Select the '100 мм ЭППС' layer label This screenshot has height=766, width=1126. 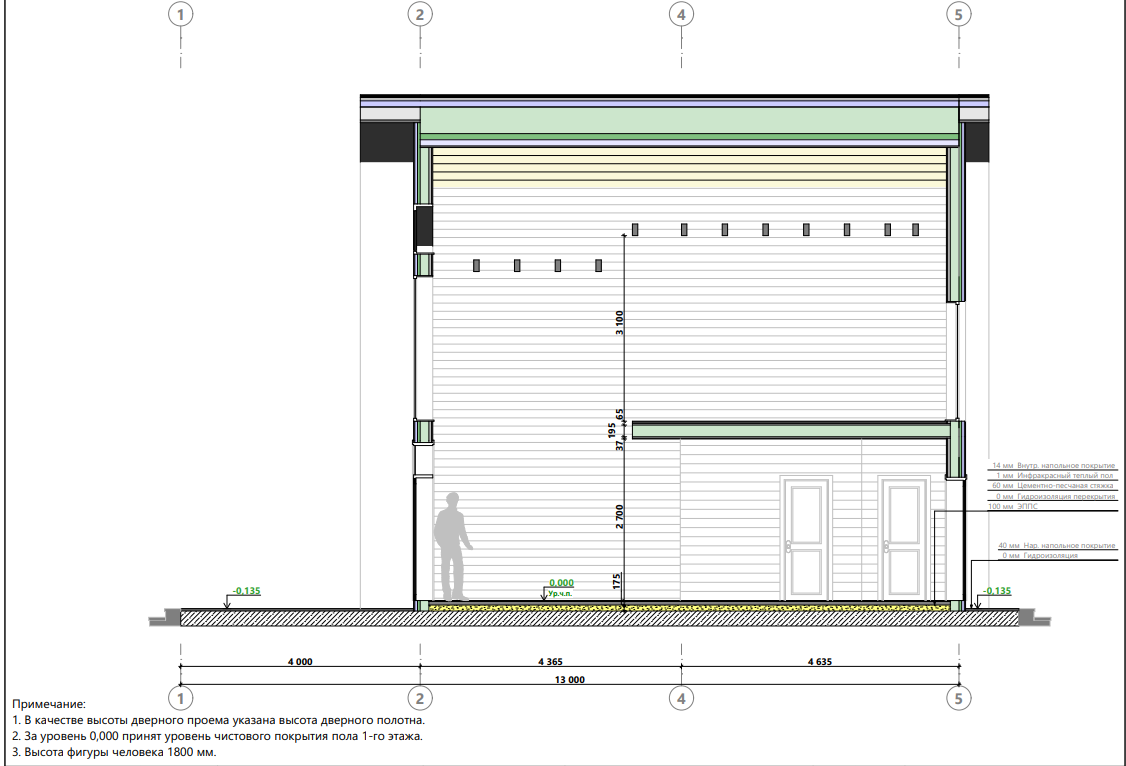click(x=1014, y=507)
